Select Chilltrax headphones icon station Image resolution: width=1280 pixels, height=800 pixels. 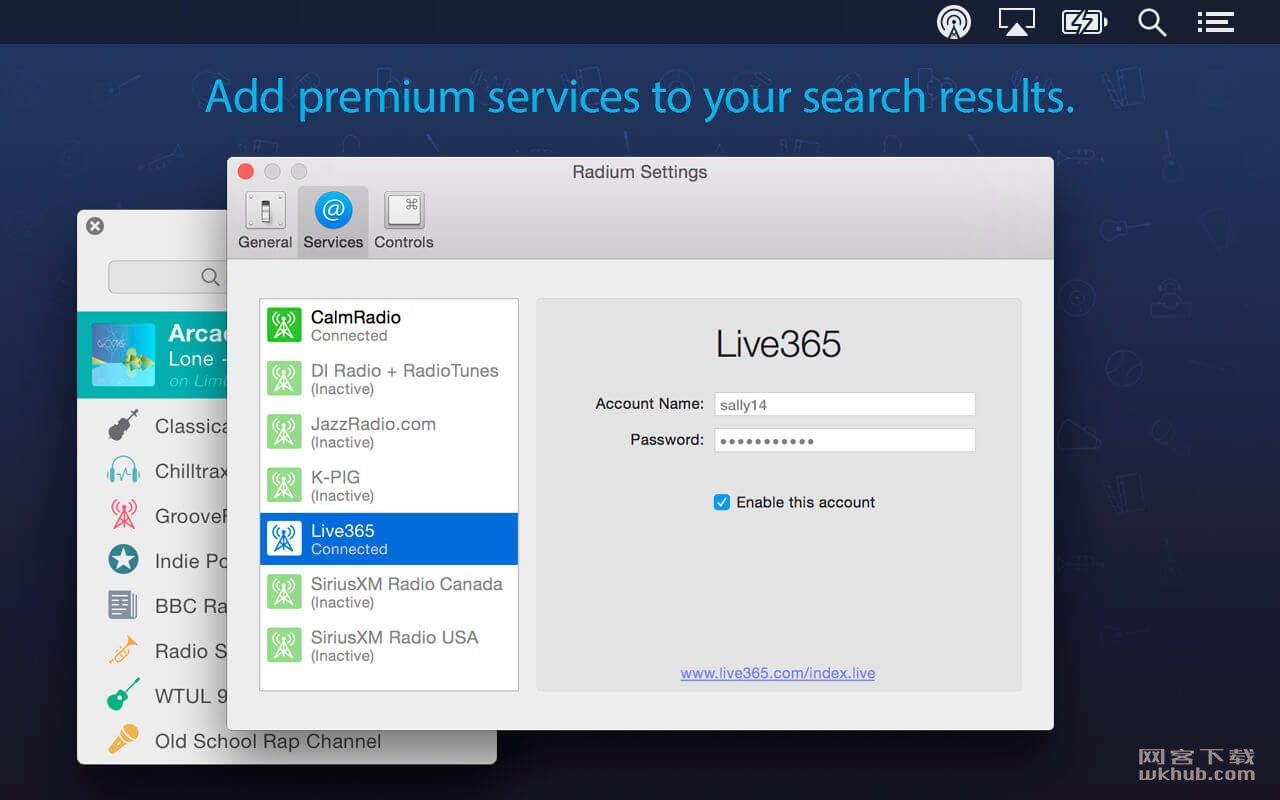click(123, 471)
